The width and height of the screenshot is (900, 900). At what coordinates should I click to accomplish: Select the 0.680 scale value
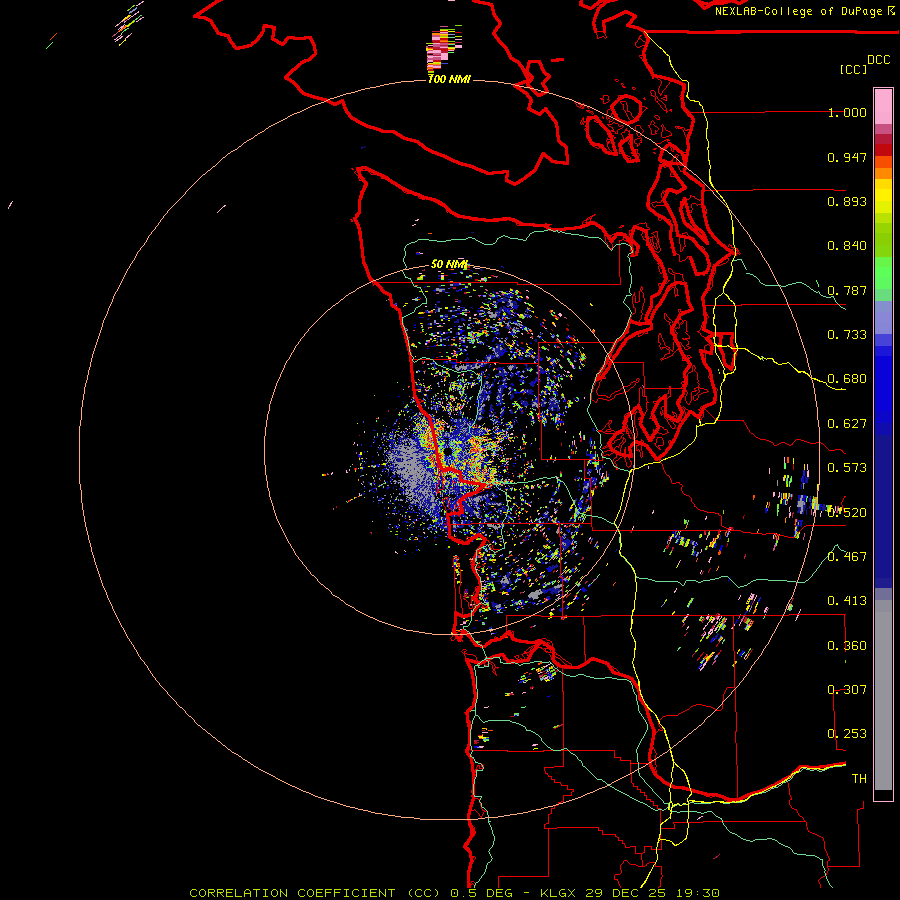[847, 379]
